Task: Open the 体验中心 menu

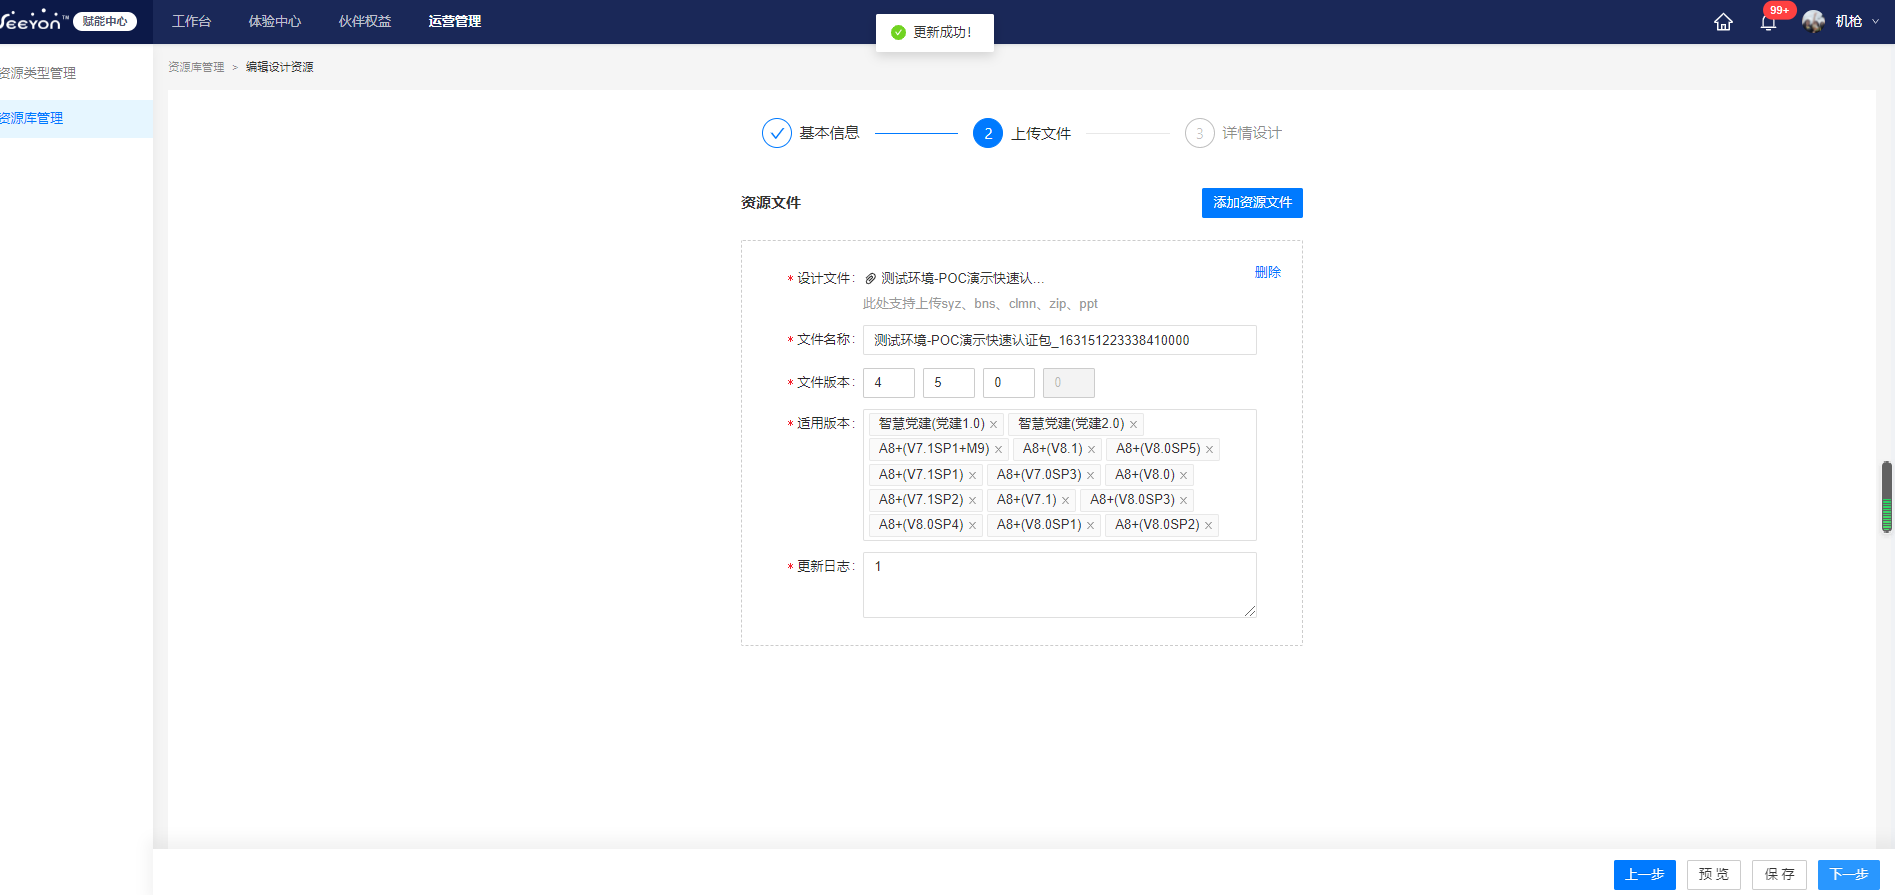Action: (x=275, y=21)
